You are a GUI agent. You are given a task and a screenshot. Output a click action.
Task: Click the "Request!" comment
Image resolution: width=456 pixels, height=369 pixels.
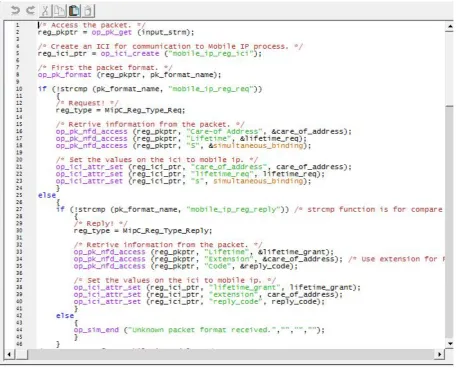coord(87,103)
